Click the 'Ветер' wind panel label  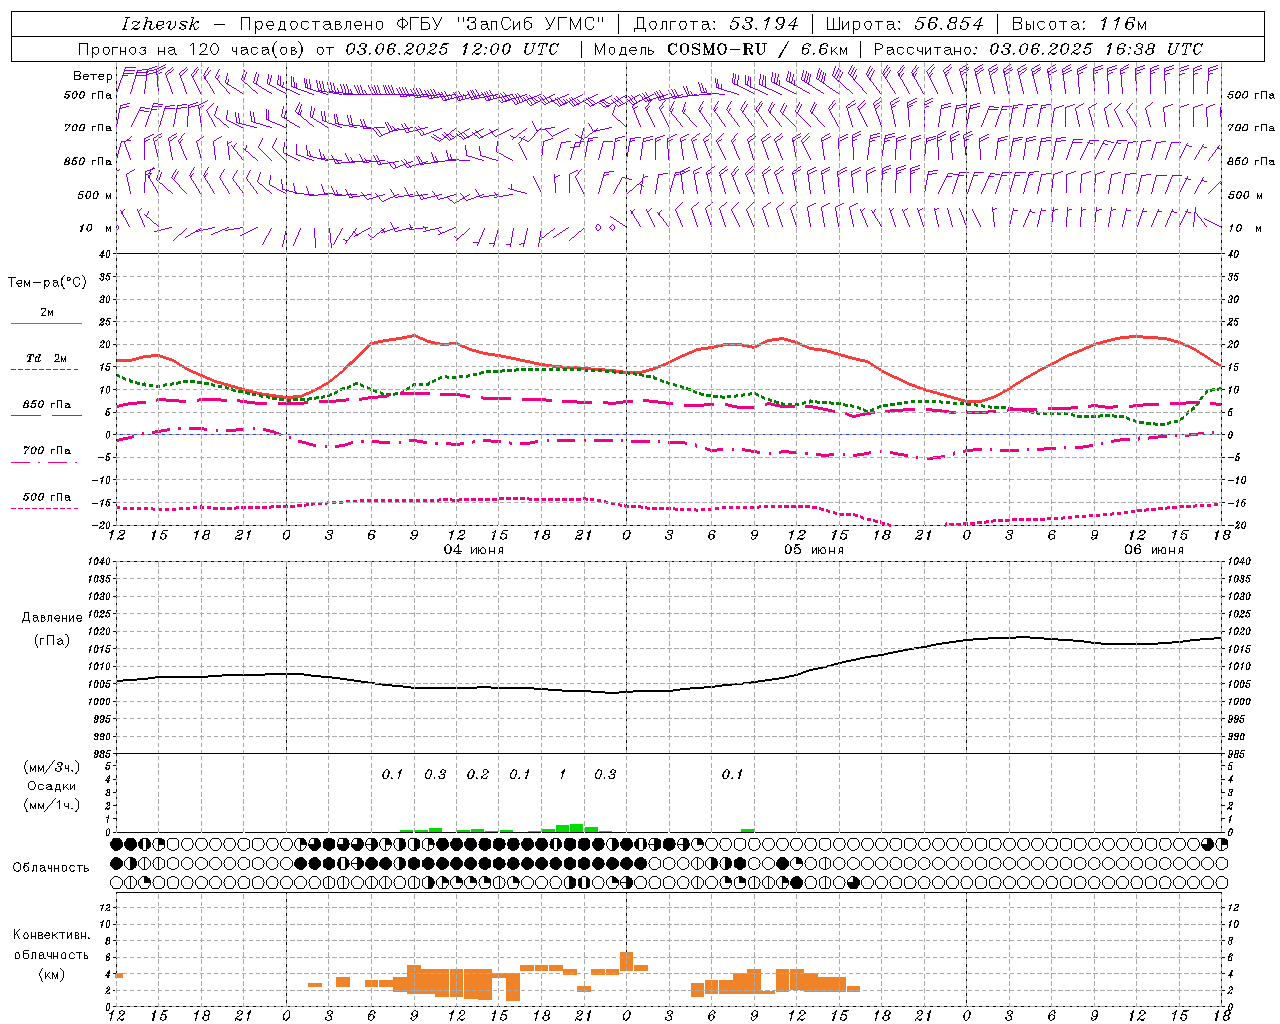pos(93,76)
